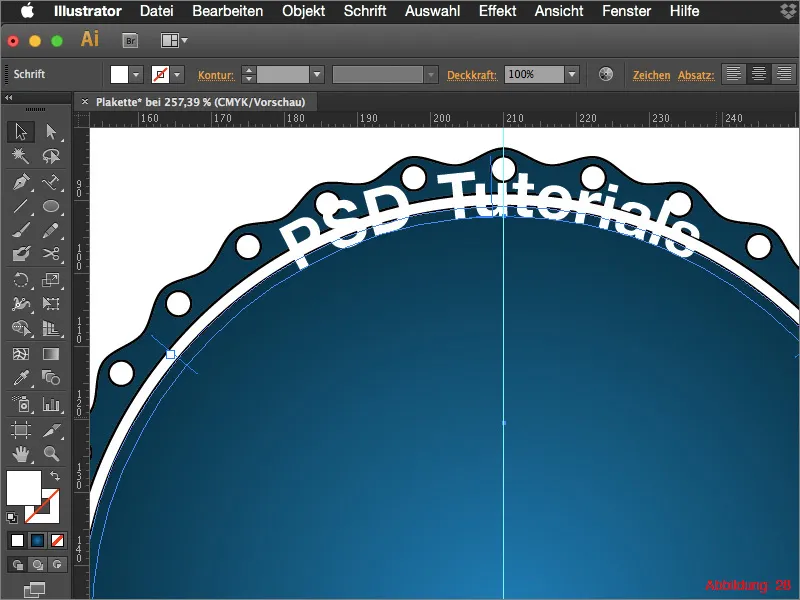Open the Deckkraft transparency panel link
Screen dimensions: 800x600
coord(472,75)
